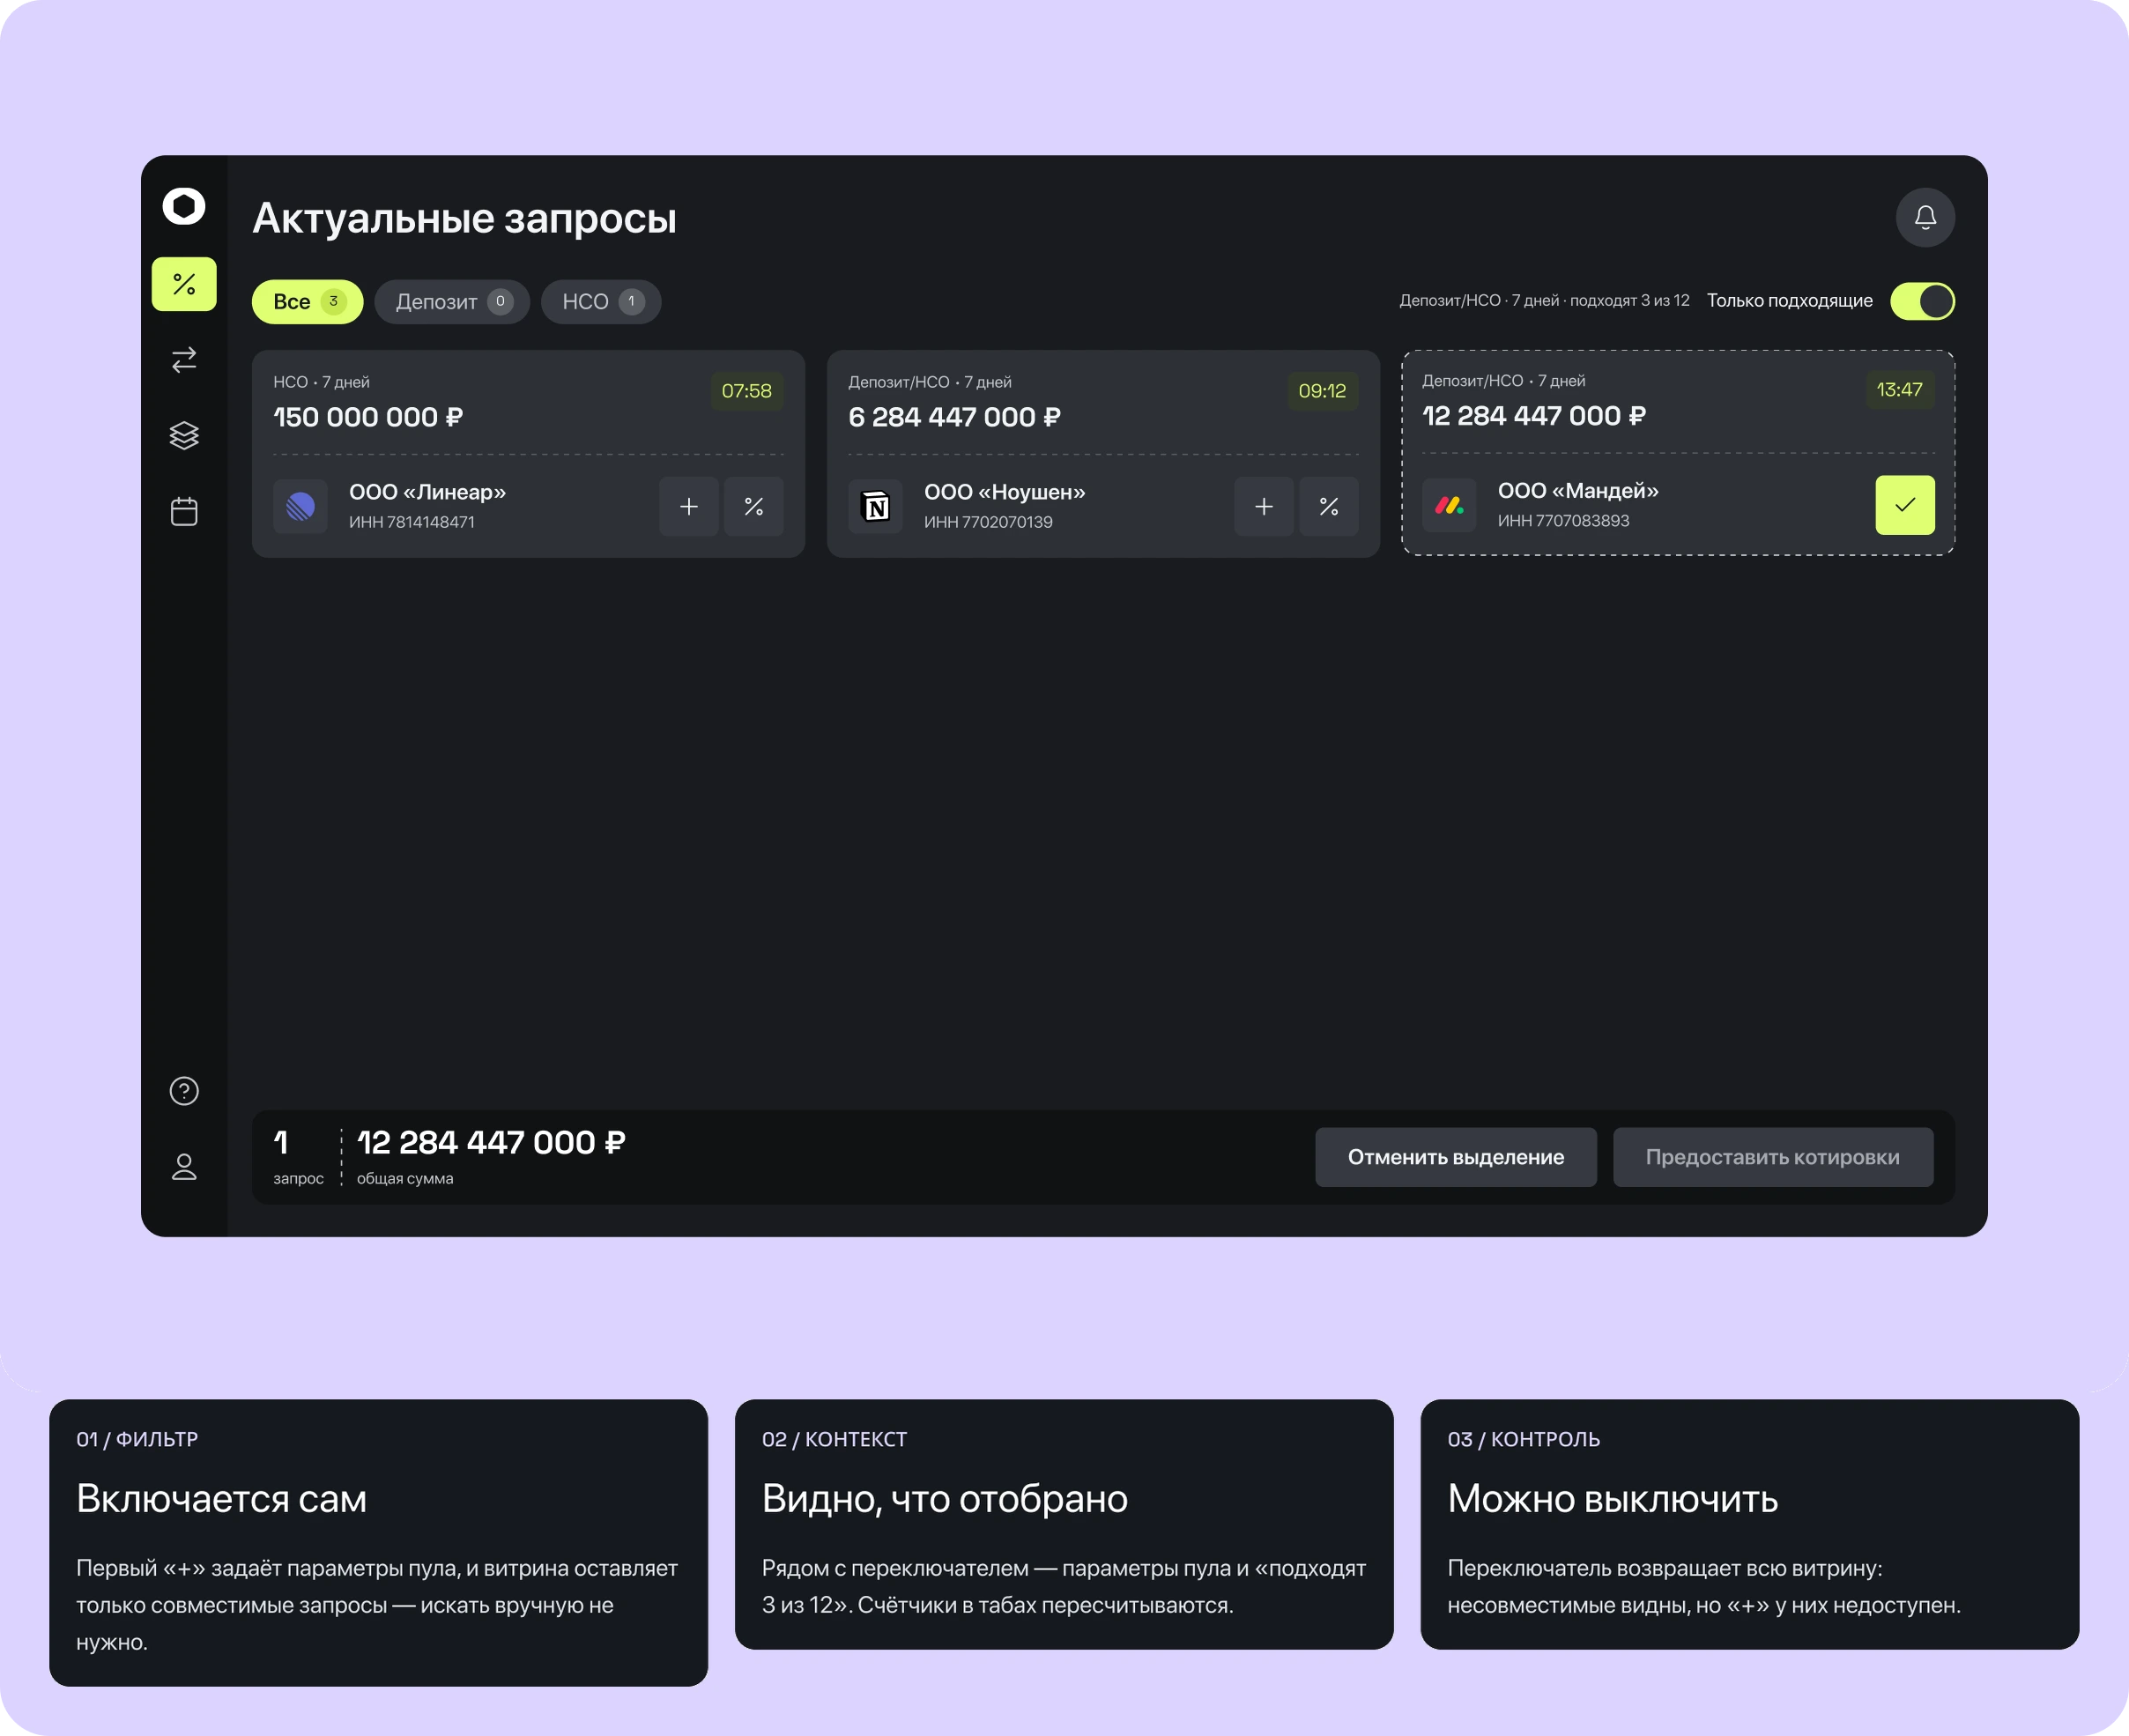2129x1736 pixels.
Task: Open help question mark icon in sidebar
Action: pyautogui.click(x=184, y=1090)
